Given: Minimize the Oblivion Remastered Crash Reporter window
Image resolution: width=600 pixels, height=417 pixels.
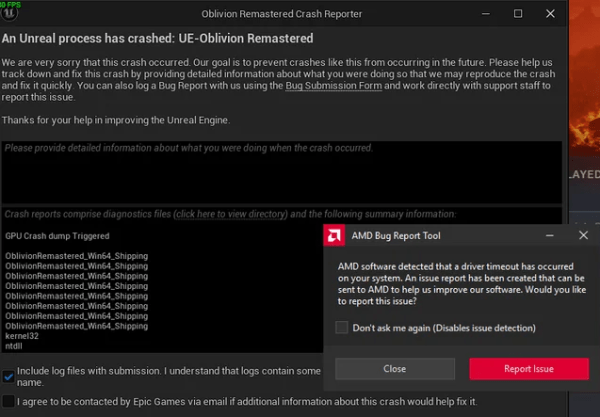Looking at the screenshot, I should click(x=483, y=13).
